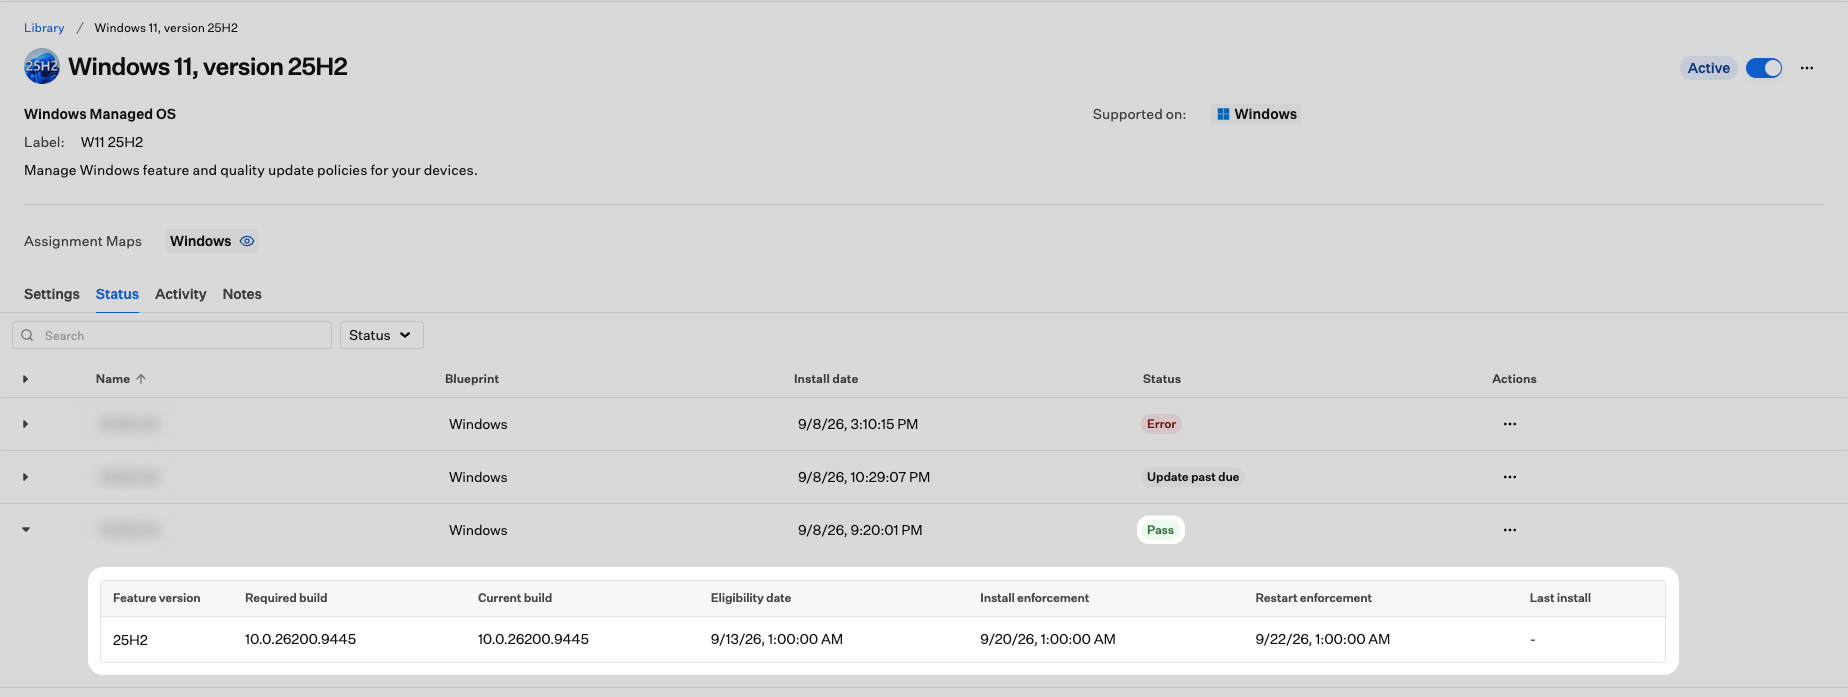Click install enforcement 9/20/26, 1:00:00 AM
This screenshot has height=697, width=1848.
[1048, 639]
